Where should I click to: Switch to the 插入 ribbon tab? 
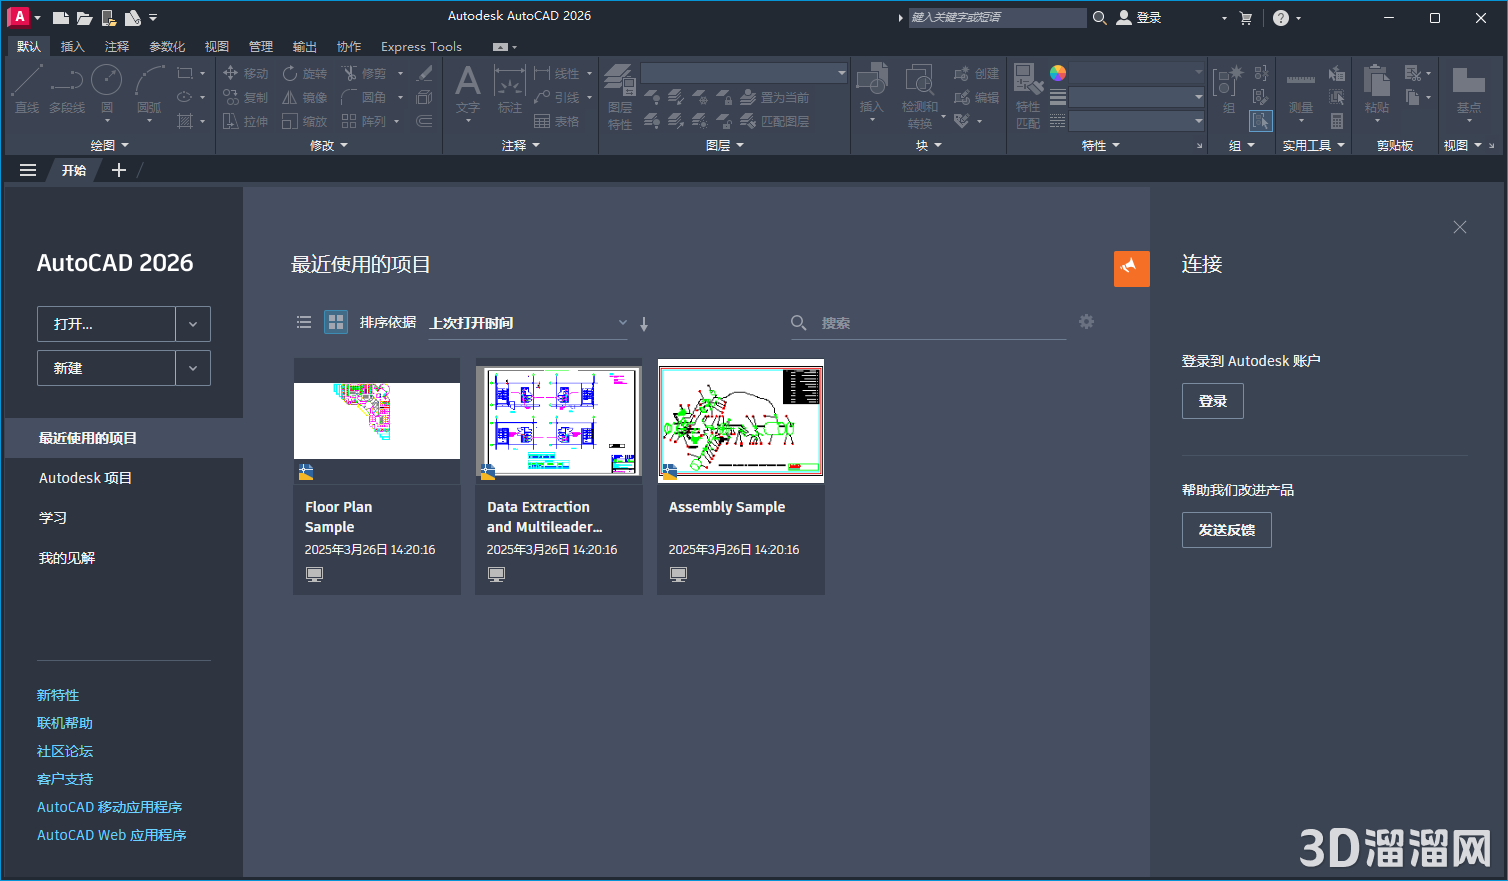tap(73, 47)
